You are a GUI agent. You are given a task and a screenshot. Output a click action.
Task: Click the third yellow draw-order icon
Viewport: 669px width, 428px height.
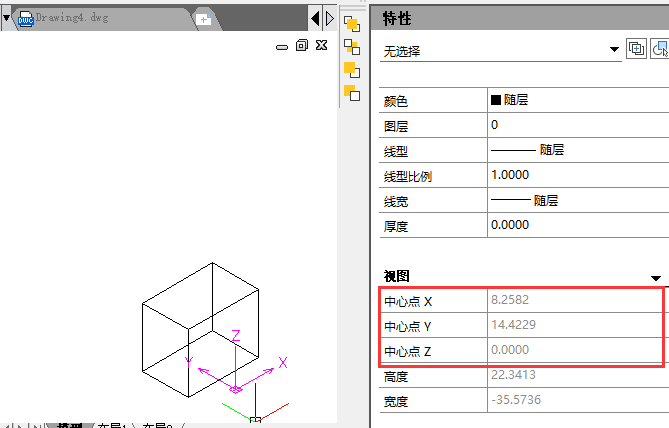click(351, 70)
